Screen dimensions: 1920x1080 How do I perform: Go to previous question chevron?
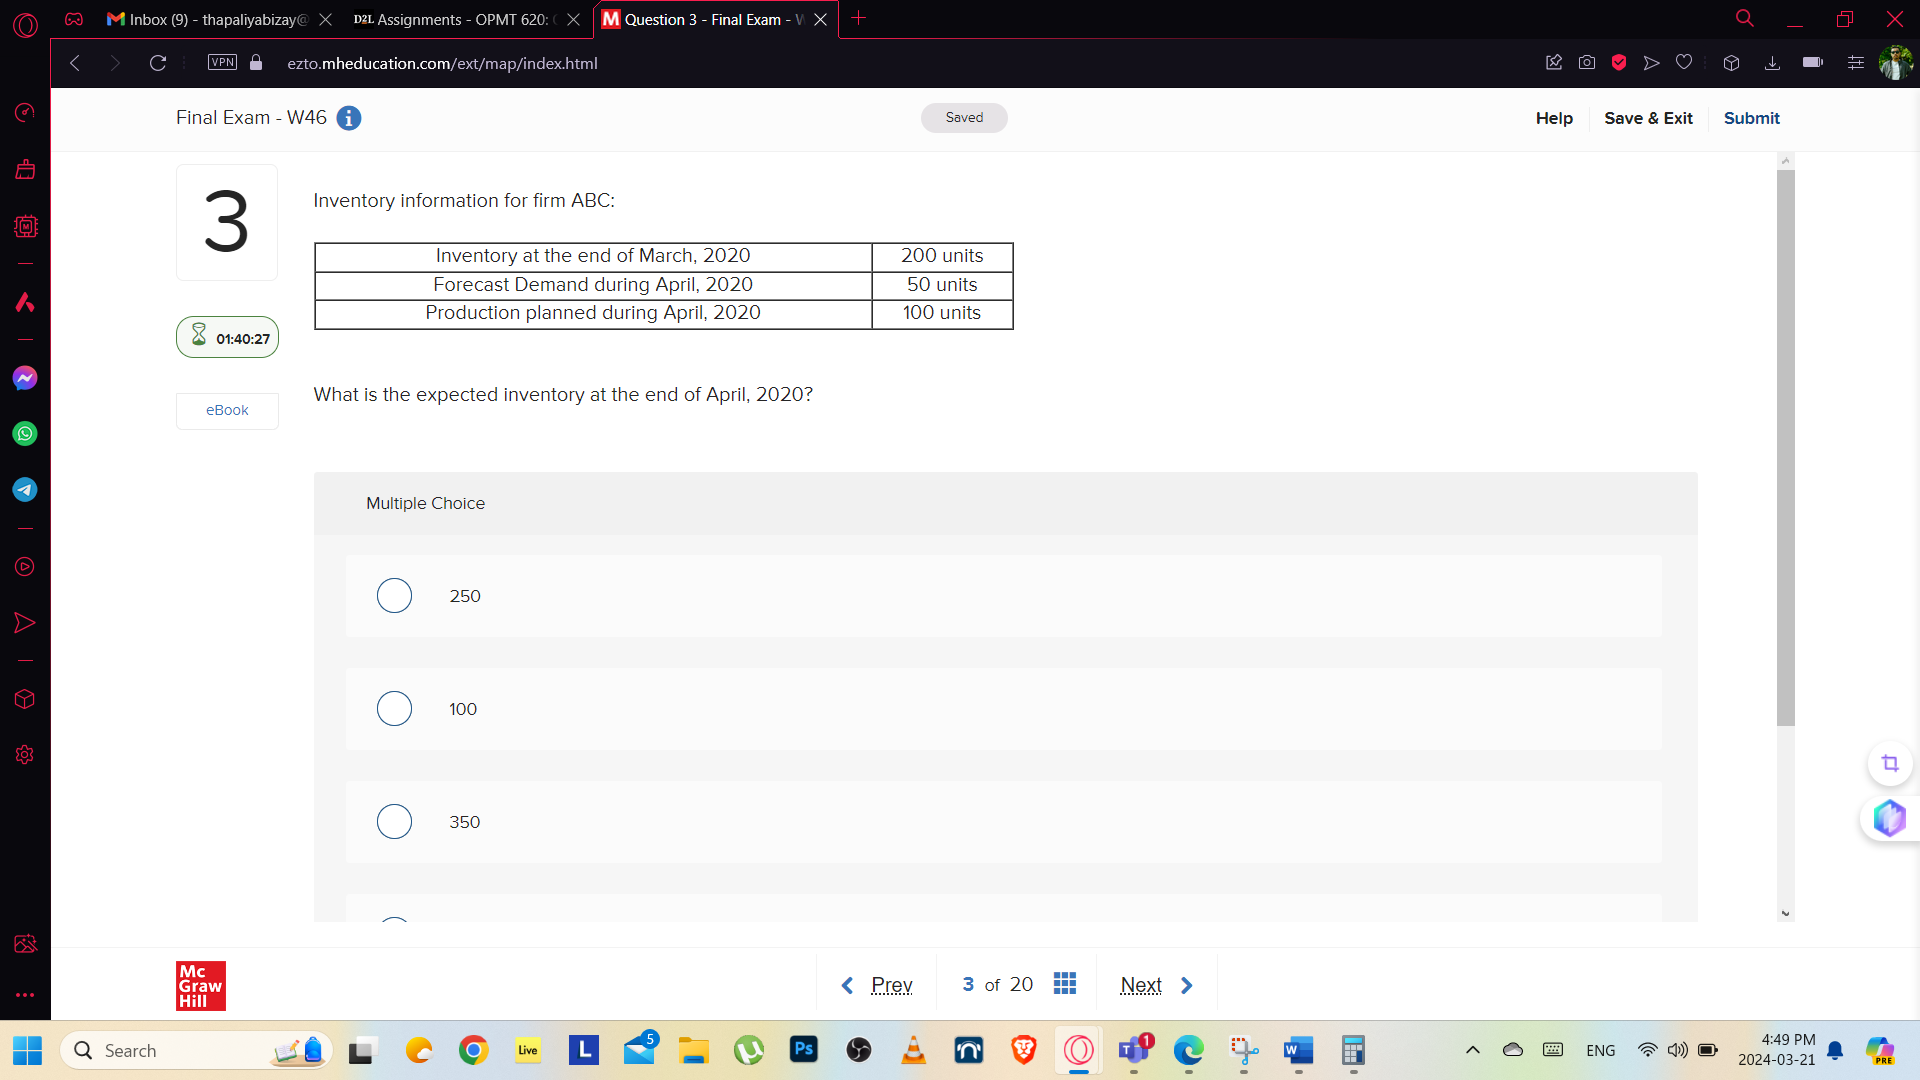tap(847, 986)
